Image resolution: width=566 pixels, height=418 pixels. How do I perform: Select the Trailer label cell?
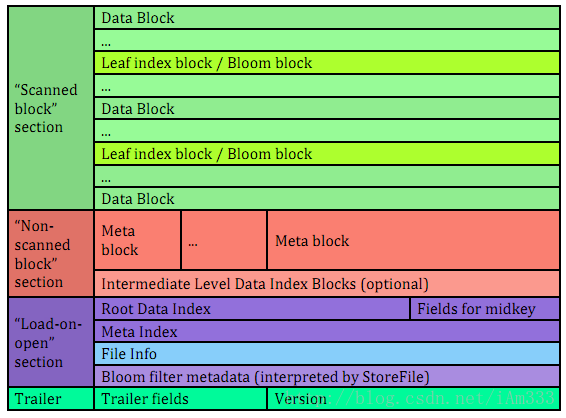click(51, 399)
